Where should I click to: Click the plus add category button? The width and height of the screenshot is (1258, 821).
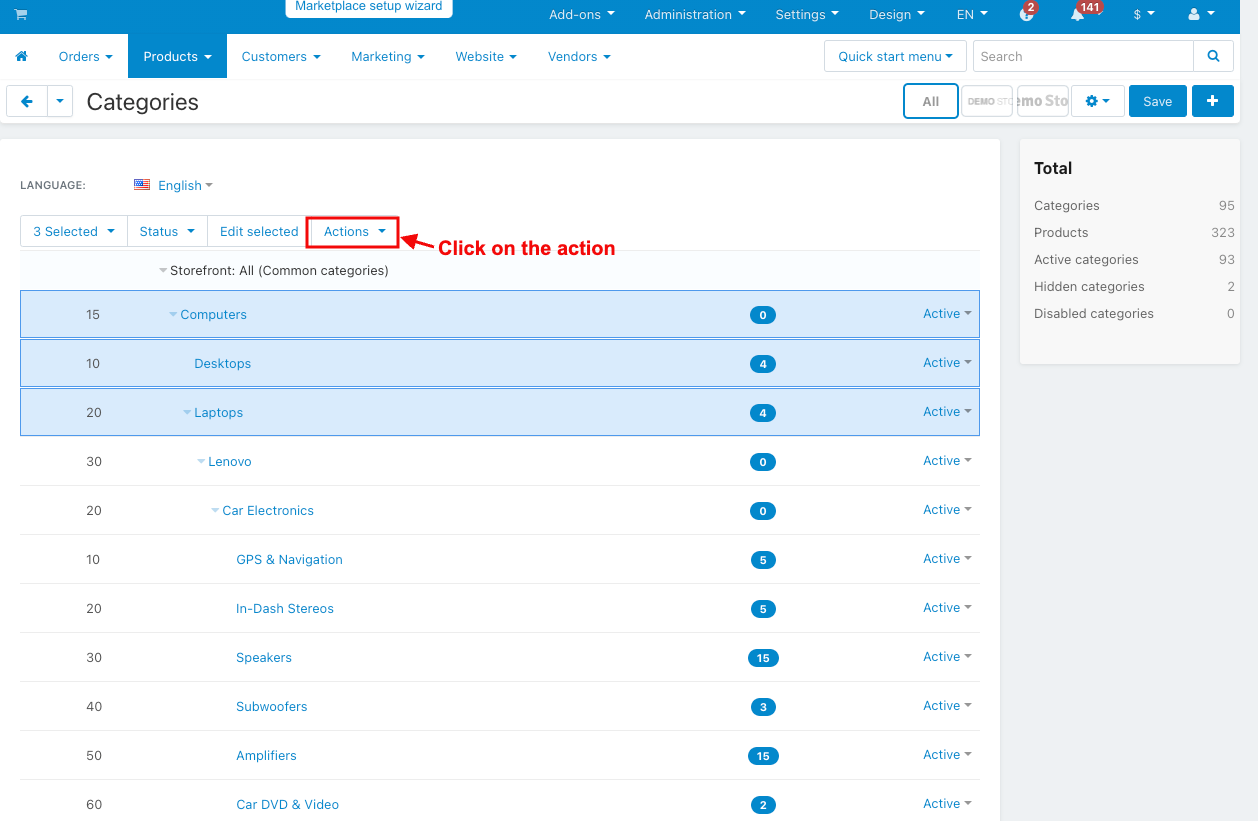pos(1212,101)
